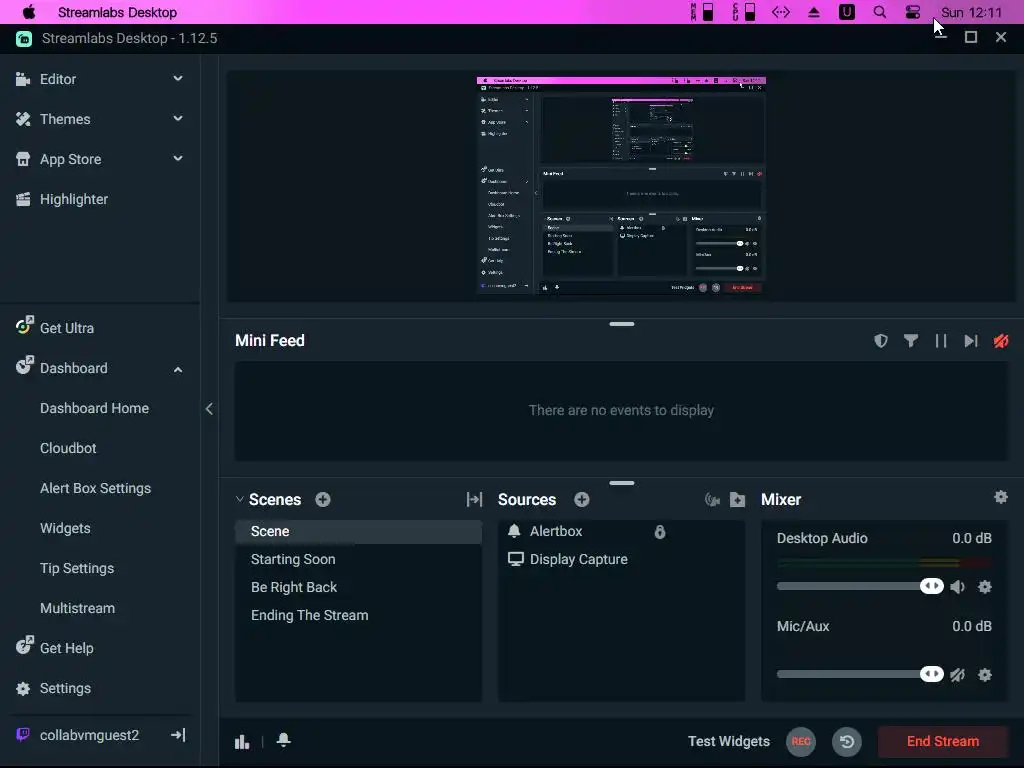Image resolution: width=1024 pixels, height=768 pixels.
Task: Add a new scene with plus icon
Action: (x=323, y=500)
